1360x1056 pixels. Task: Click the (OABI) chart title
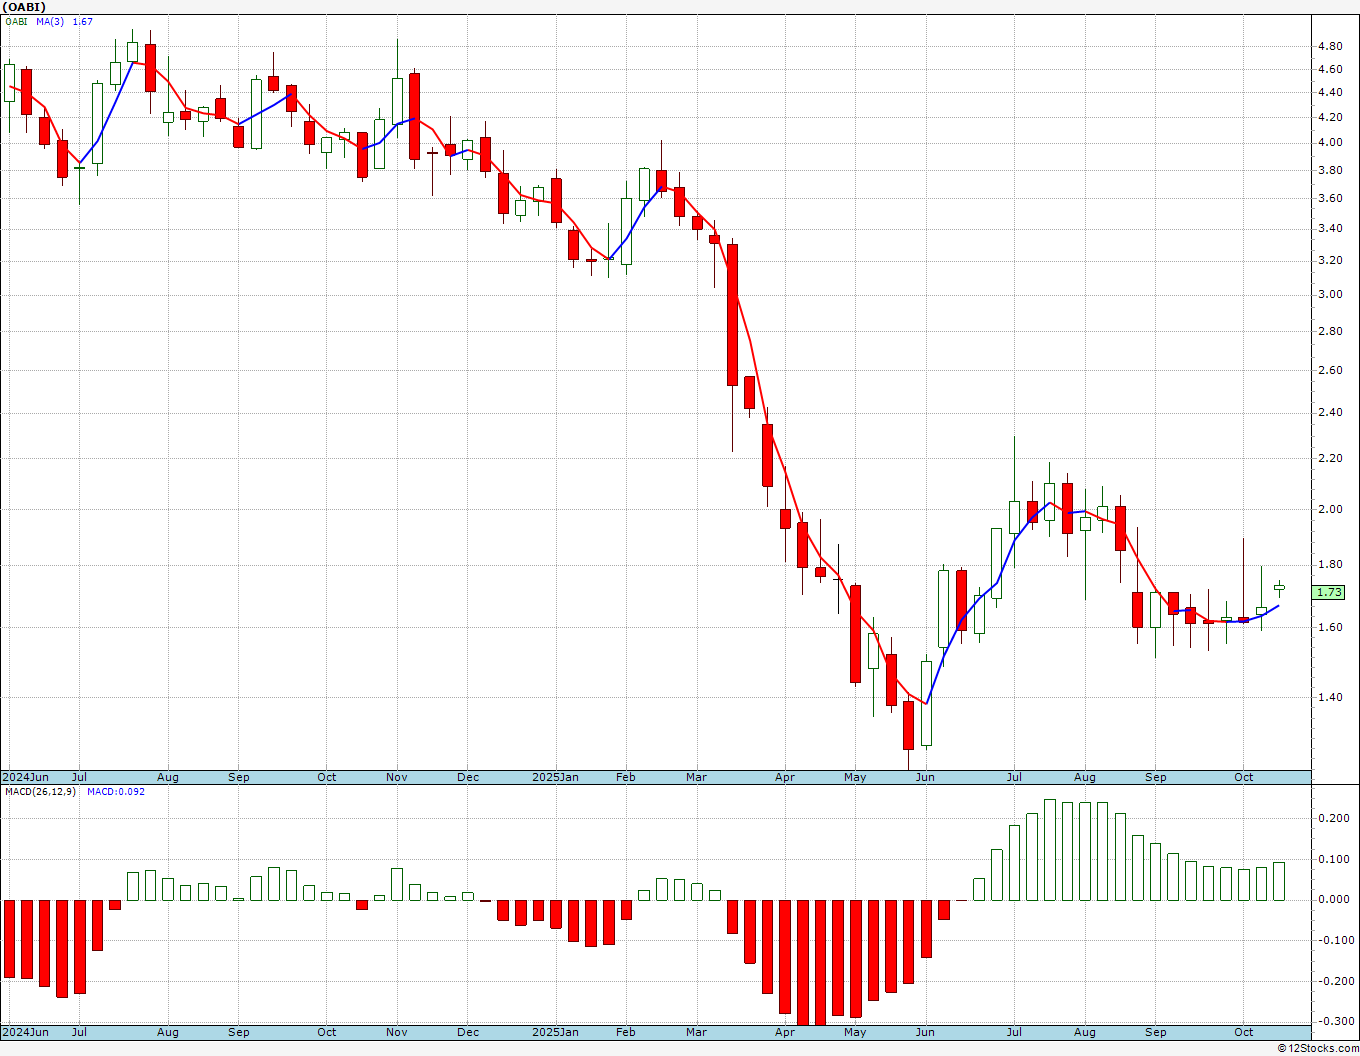click(24, 7)
